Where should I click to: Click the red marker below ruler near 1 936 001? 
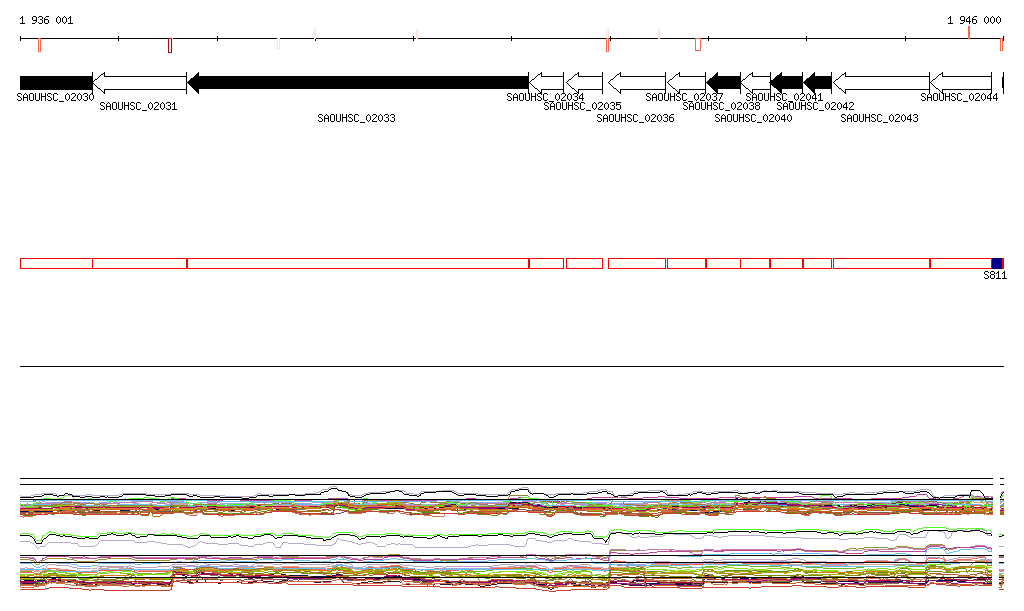click(x=40, y=45)
